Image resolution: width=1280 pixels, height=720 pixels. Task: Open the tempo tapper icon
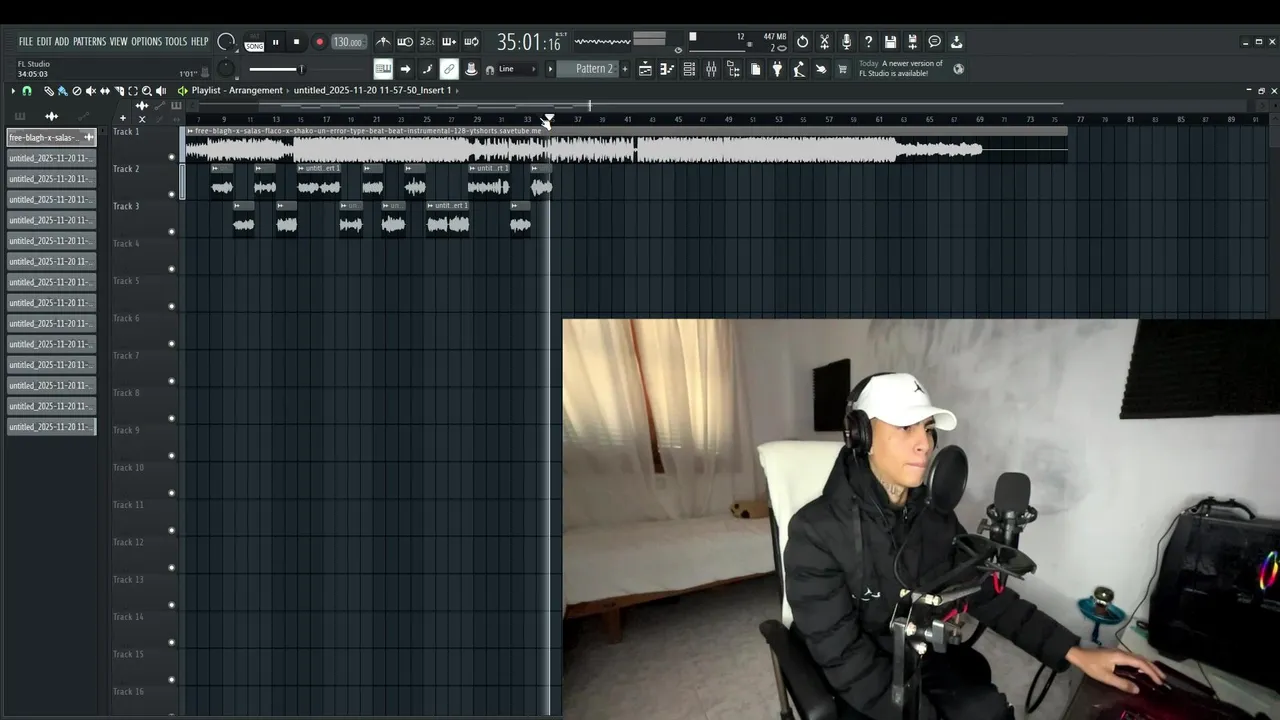[x=799, y=69]
